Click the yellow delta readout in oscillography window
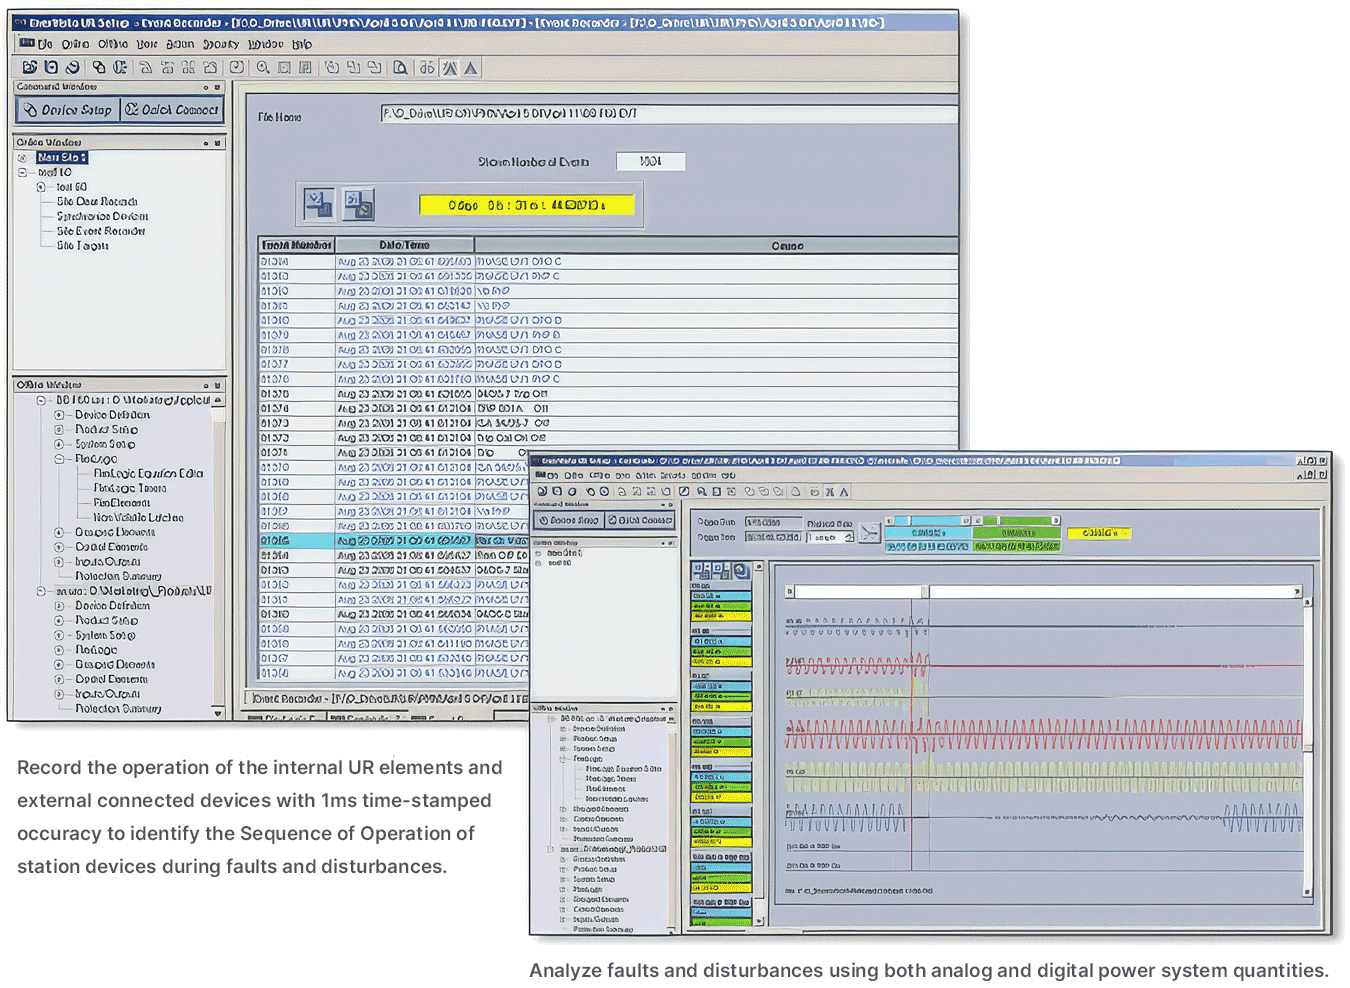1350x988 pixels. pyautogui.click(x=1098, y=533)
